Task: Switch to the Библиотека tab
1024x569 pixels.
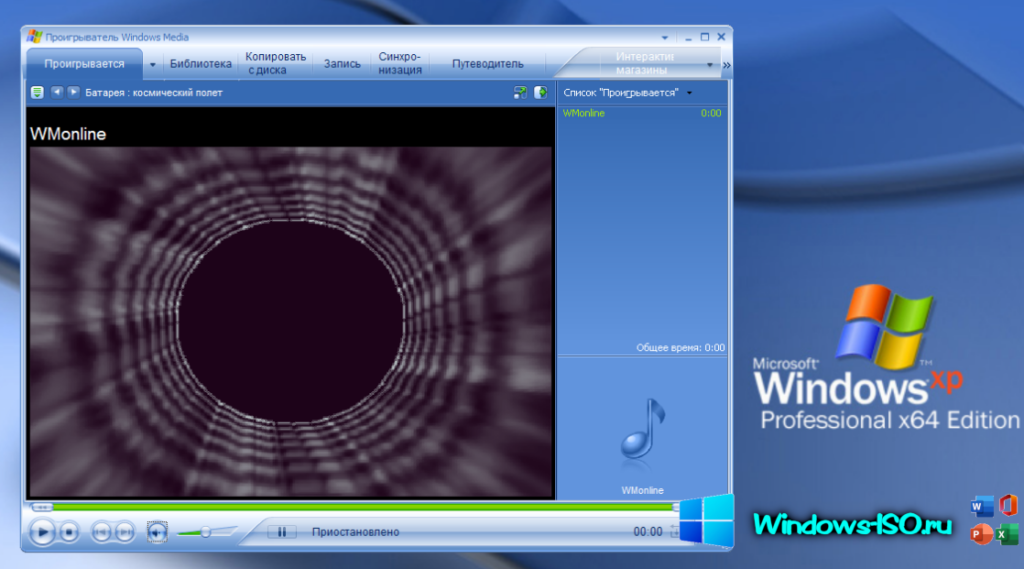Action: pos(200,64)
